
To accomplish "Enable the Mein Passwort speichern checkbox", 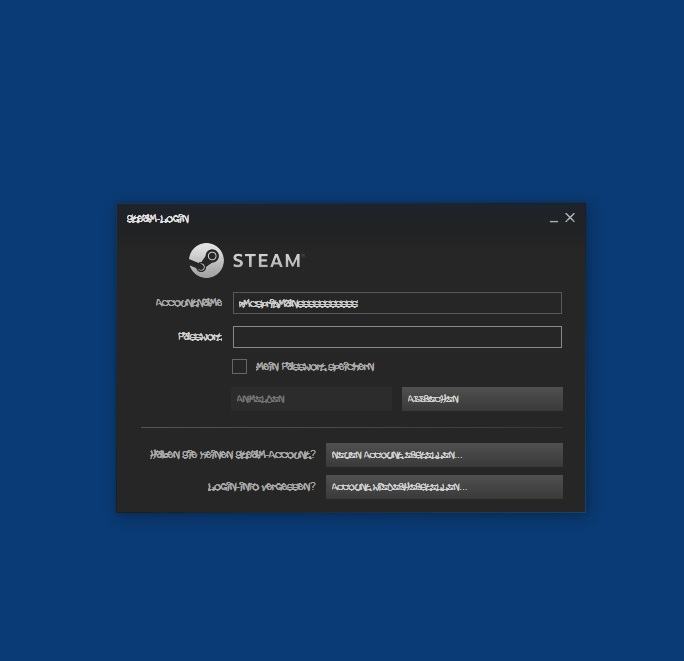I will [239, 366].
